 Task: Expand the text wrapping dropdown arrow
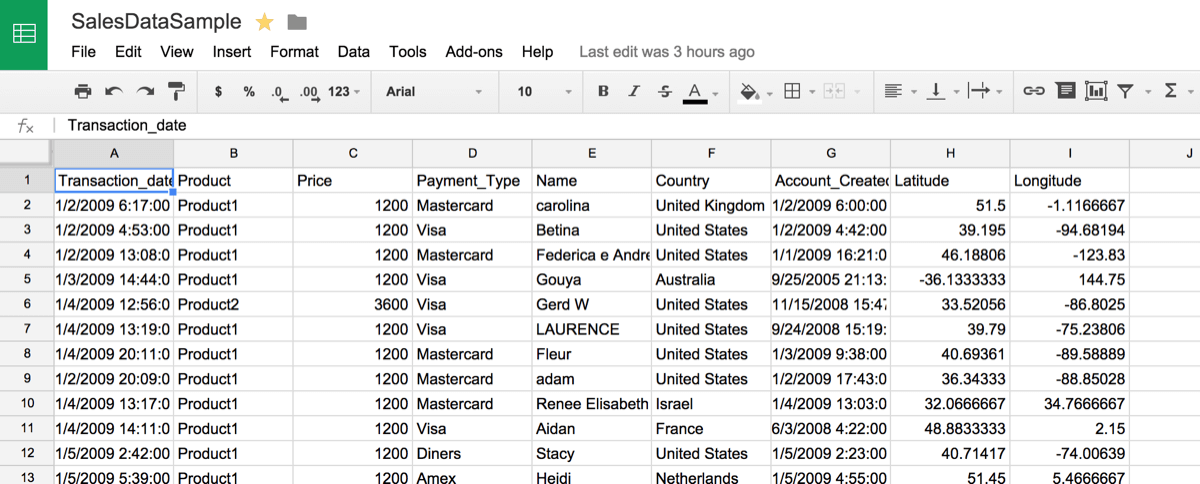point(999,92)
